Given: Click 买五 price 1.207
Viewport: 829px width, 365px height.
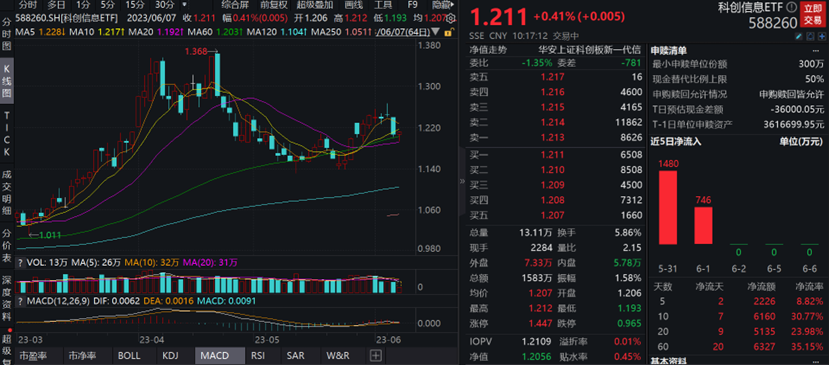Looking at the screenshot, I should click(x=552, y=215).
